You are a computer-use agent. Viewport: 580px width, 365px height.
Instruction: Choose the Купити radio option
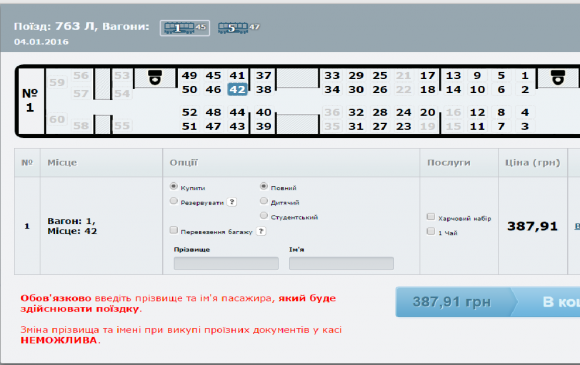tap(173, 186)
